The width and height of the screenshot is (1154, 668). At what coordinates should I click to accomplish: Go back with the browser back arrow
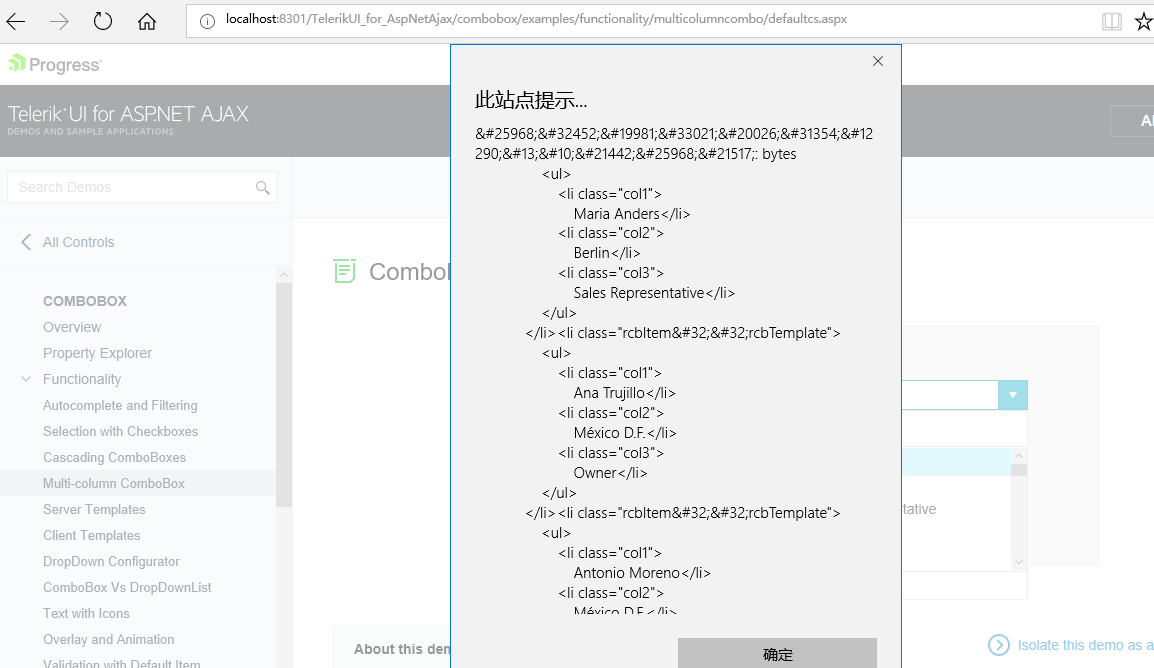point(15,21)
